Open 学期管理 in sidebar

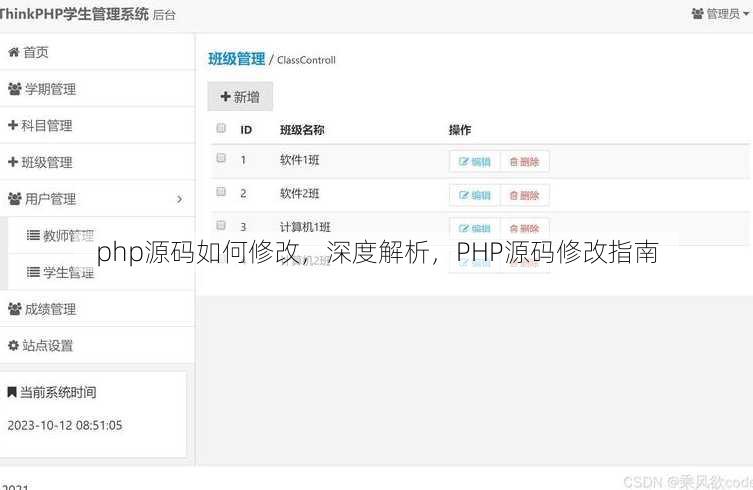(97, 89)
